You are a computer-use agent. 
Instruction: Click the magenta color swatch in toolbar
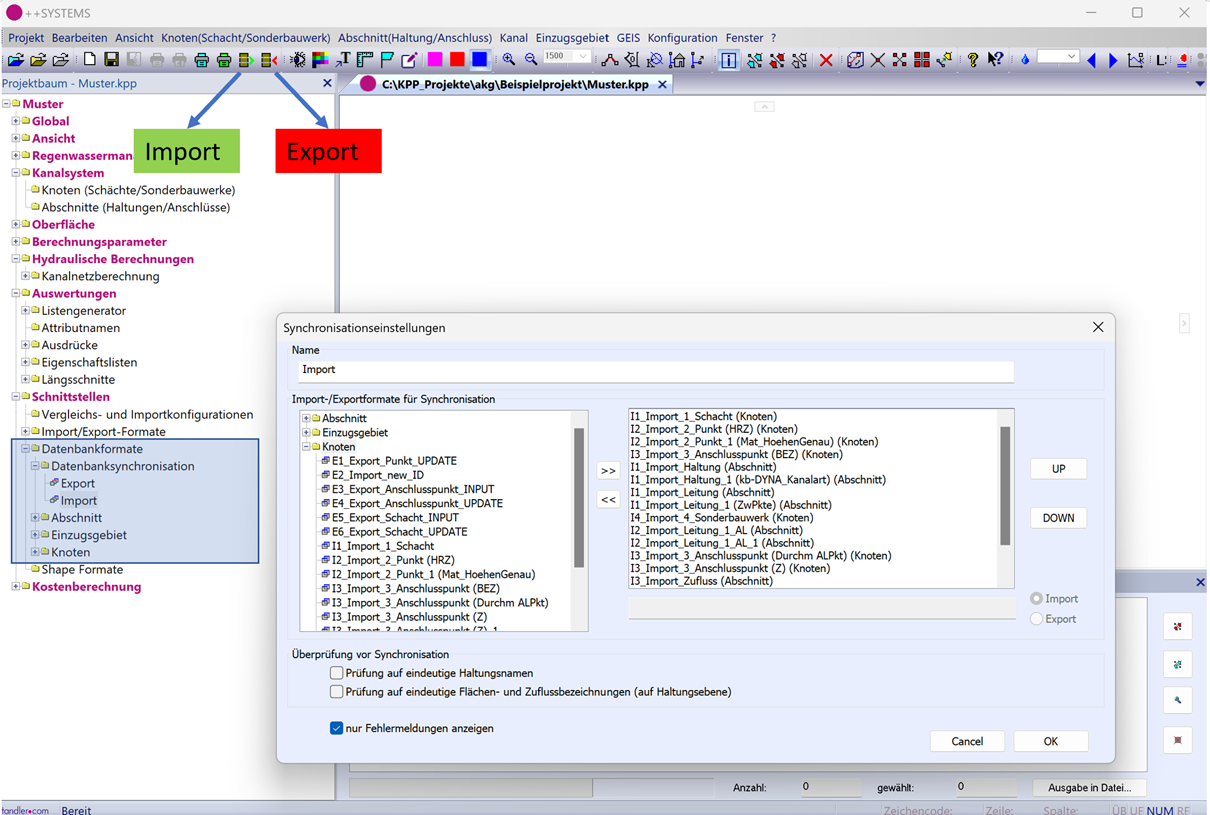click(x=435, y=61)
